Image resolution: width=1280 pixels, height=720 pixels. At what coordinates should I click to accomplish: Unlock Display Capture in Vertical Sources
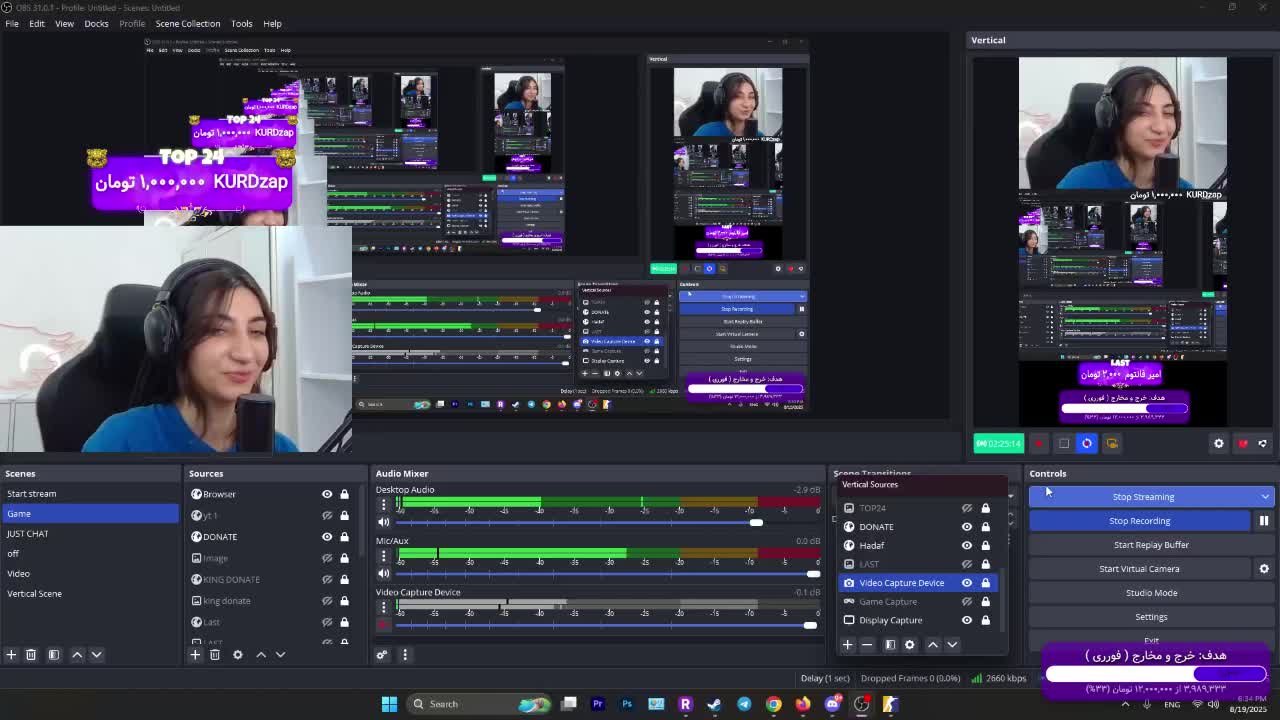[x=985, y=620]
